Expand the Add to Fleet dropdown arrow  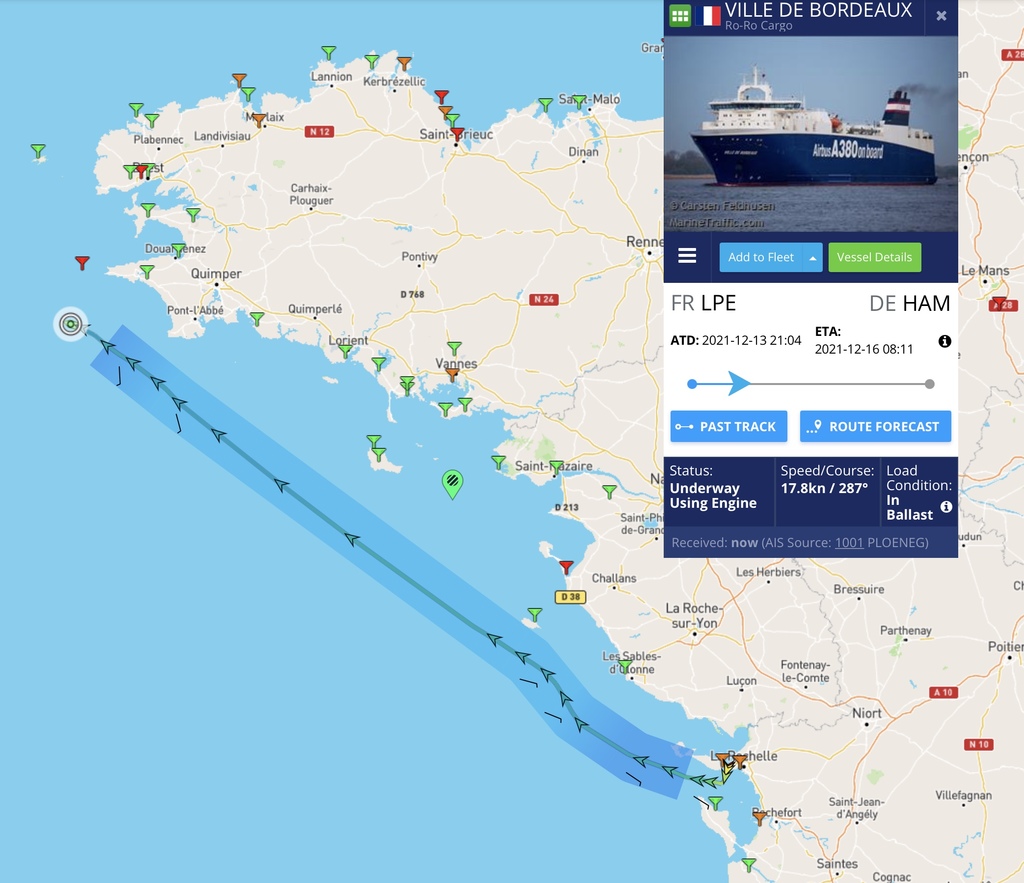click(812, 257)
